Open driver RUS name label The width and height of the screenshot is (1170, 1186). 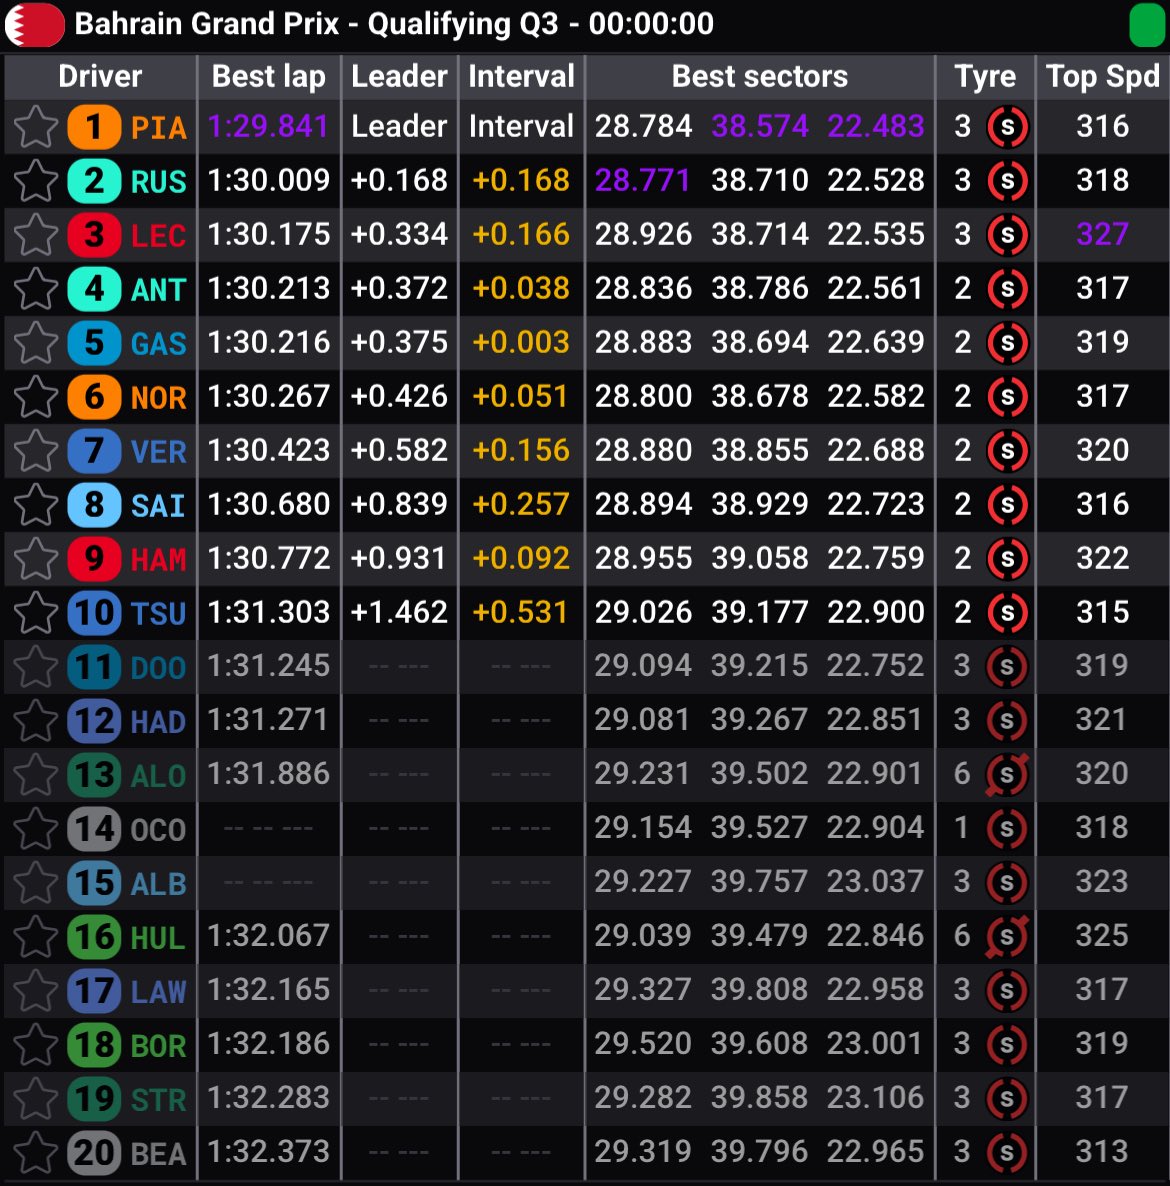(x=158, y=182)
